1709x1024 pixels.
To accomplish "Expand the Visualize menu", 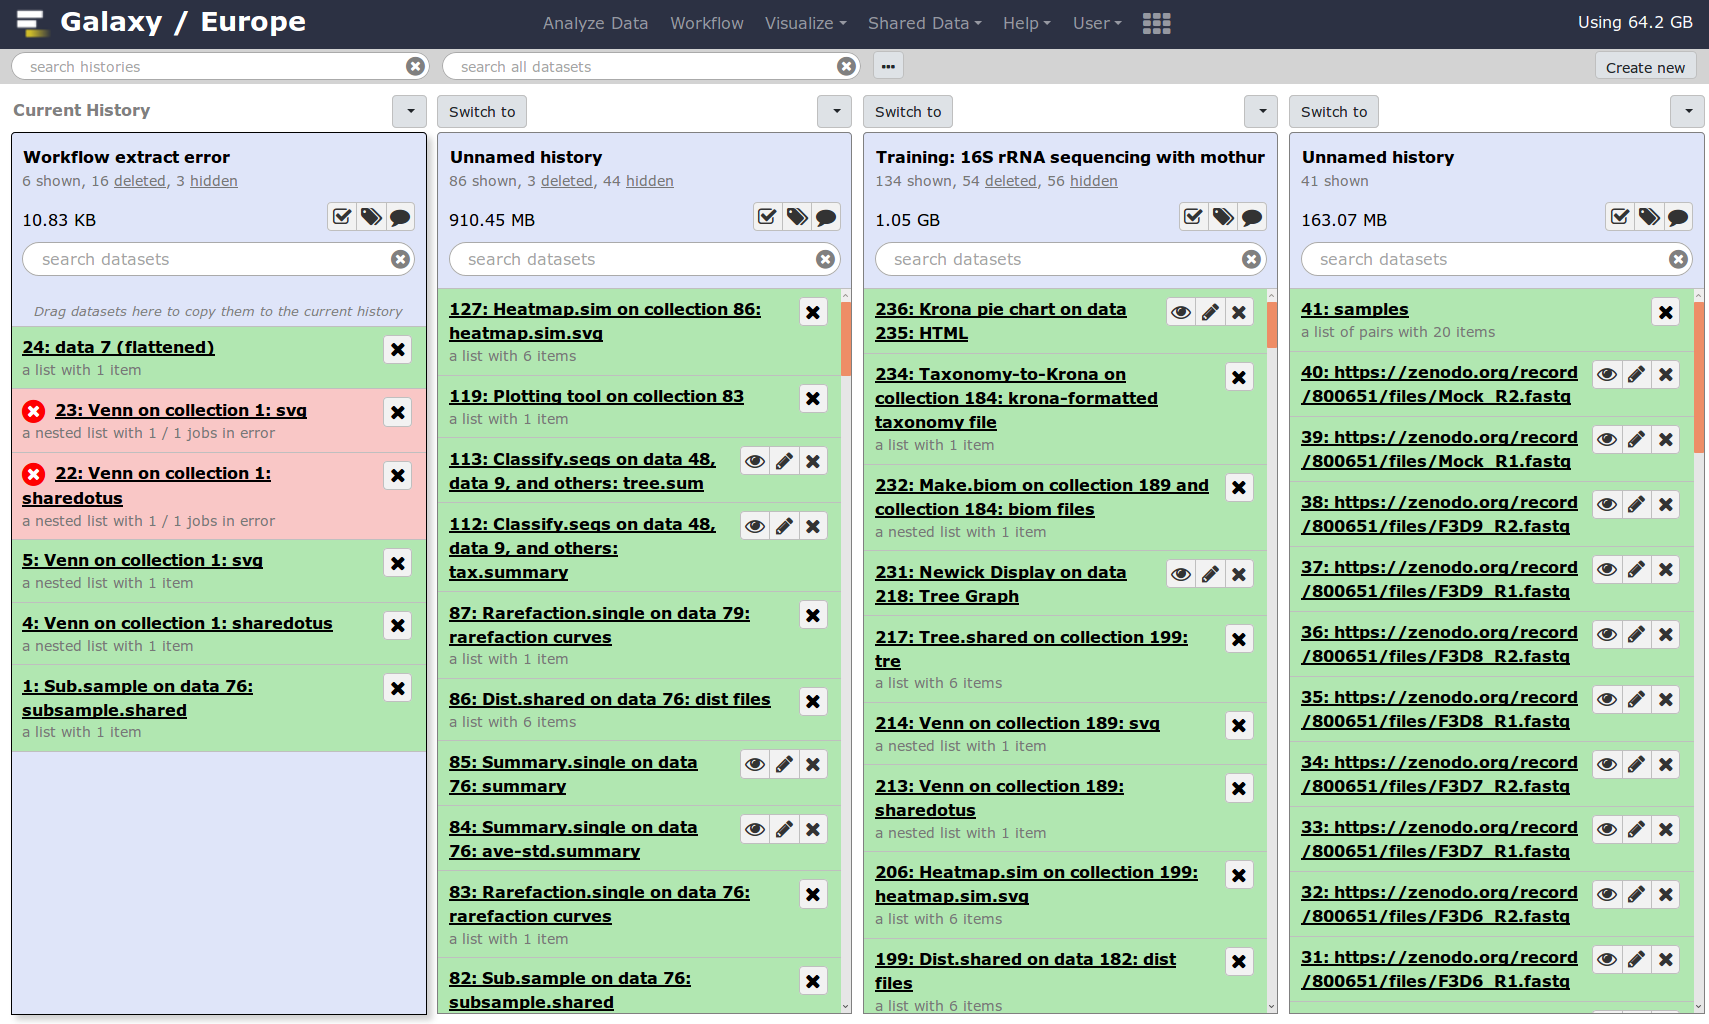I will [x=805, y=23].
